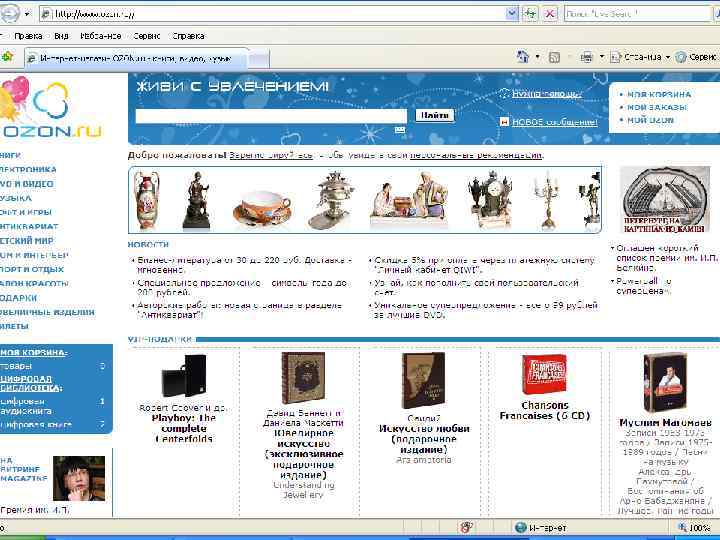Open the navigation history dropdown arrow
Image resolution: width=720 pixels, height=540 pixels.
click(27, 14)
